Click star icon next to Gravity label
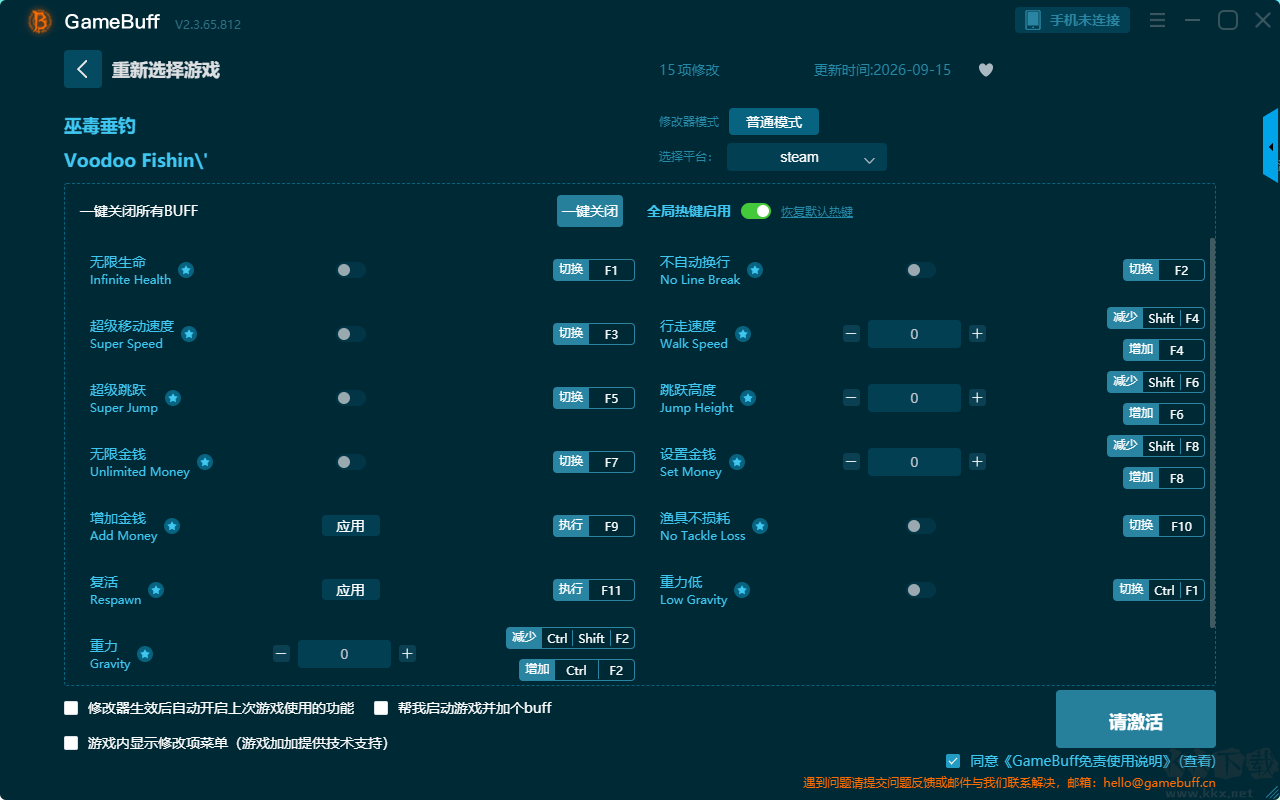 point(145,654)
